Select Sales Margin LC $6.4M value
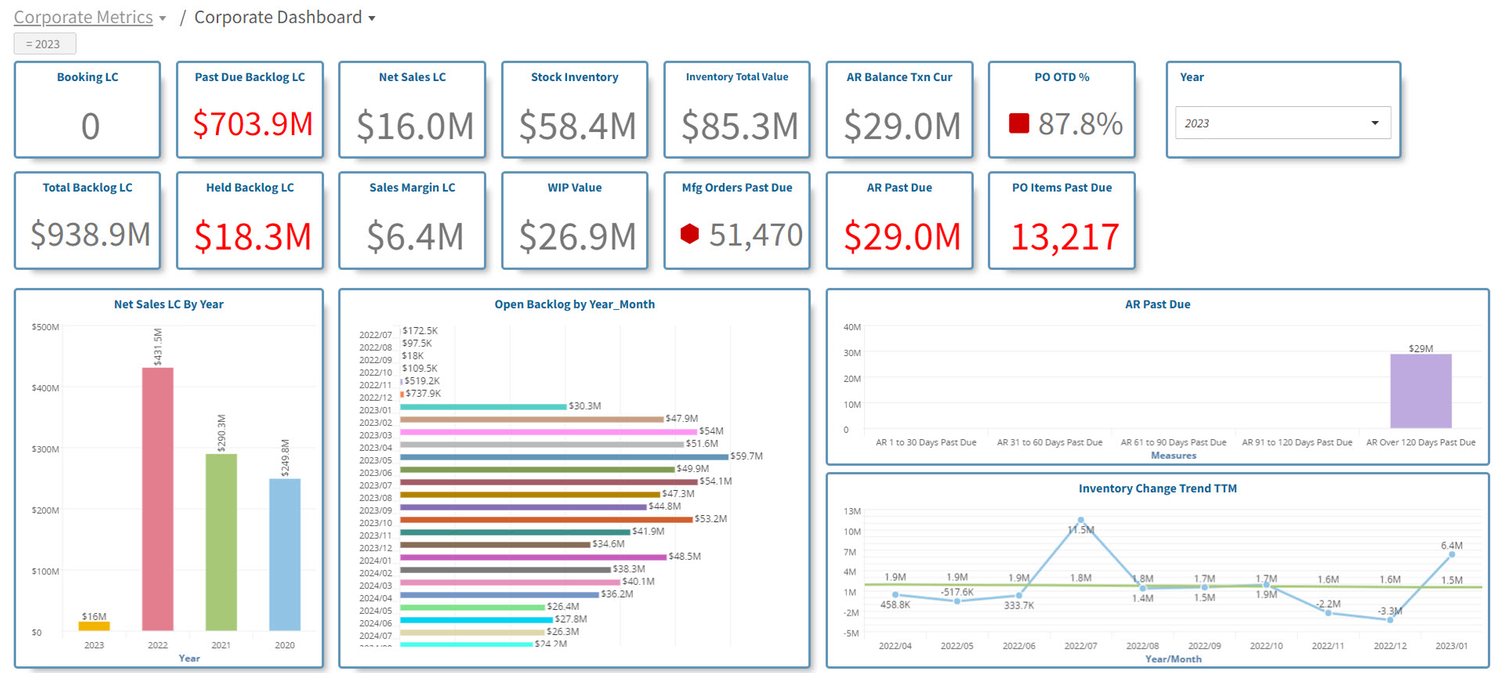 (415, 235)
